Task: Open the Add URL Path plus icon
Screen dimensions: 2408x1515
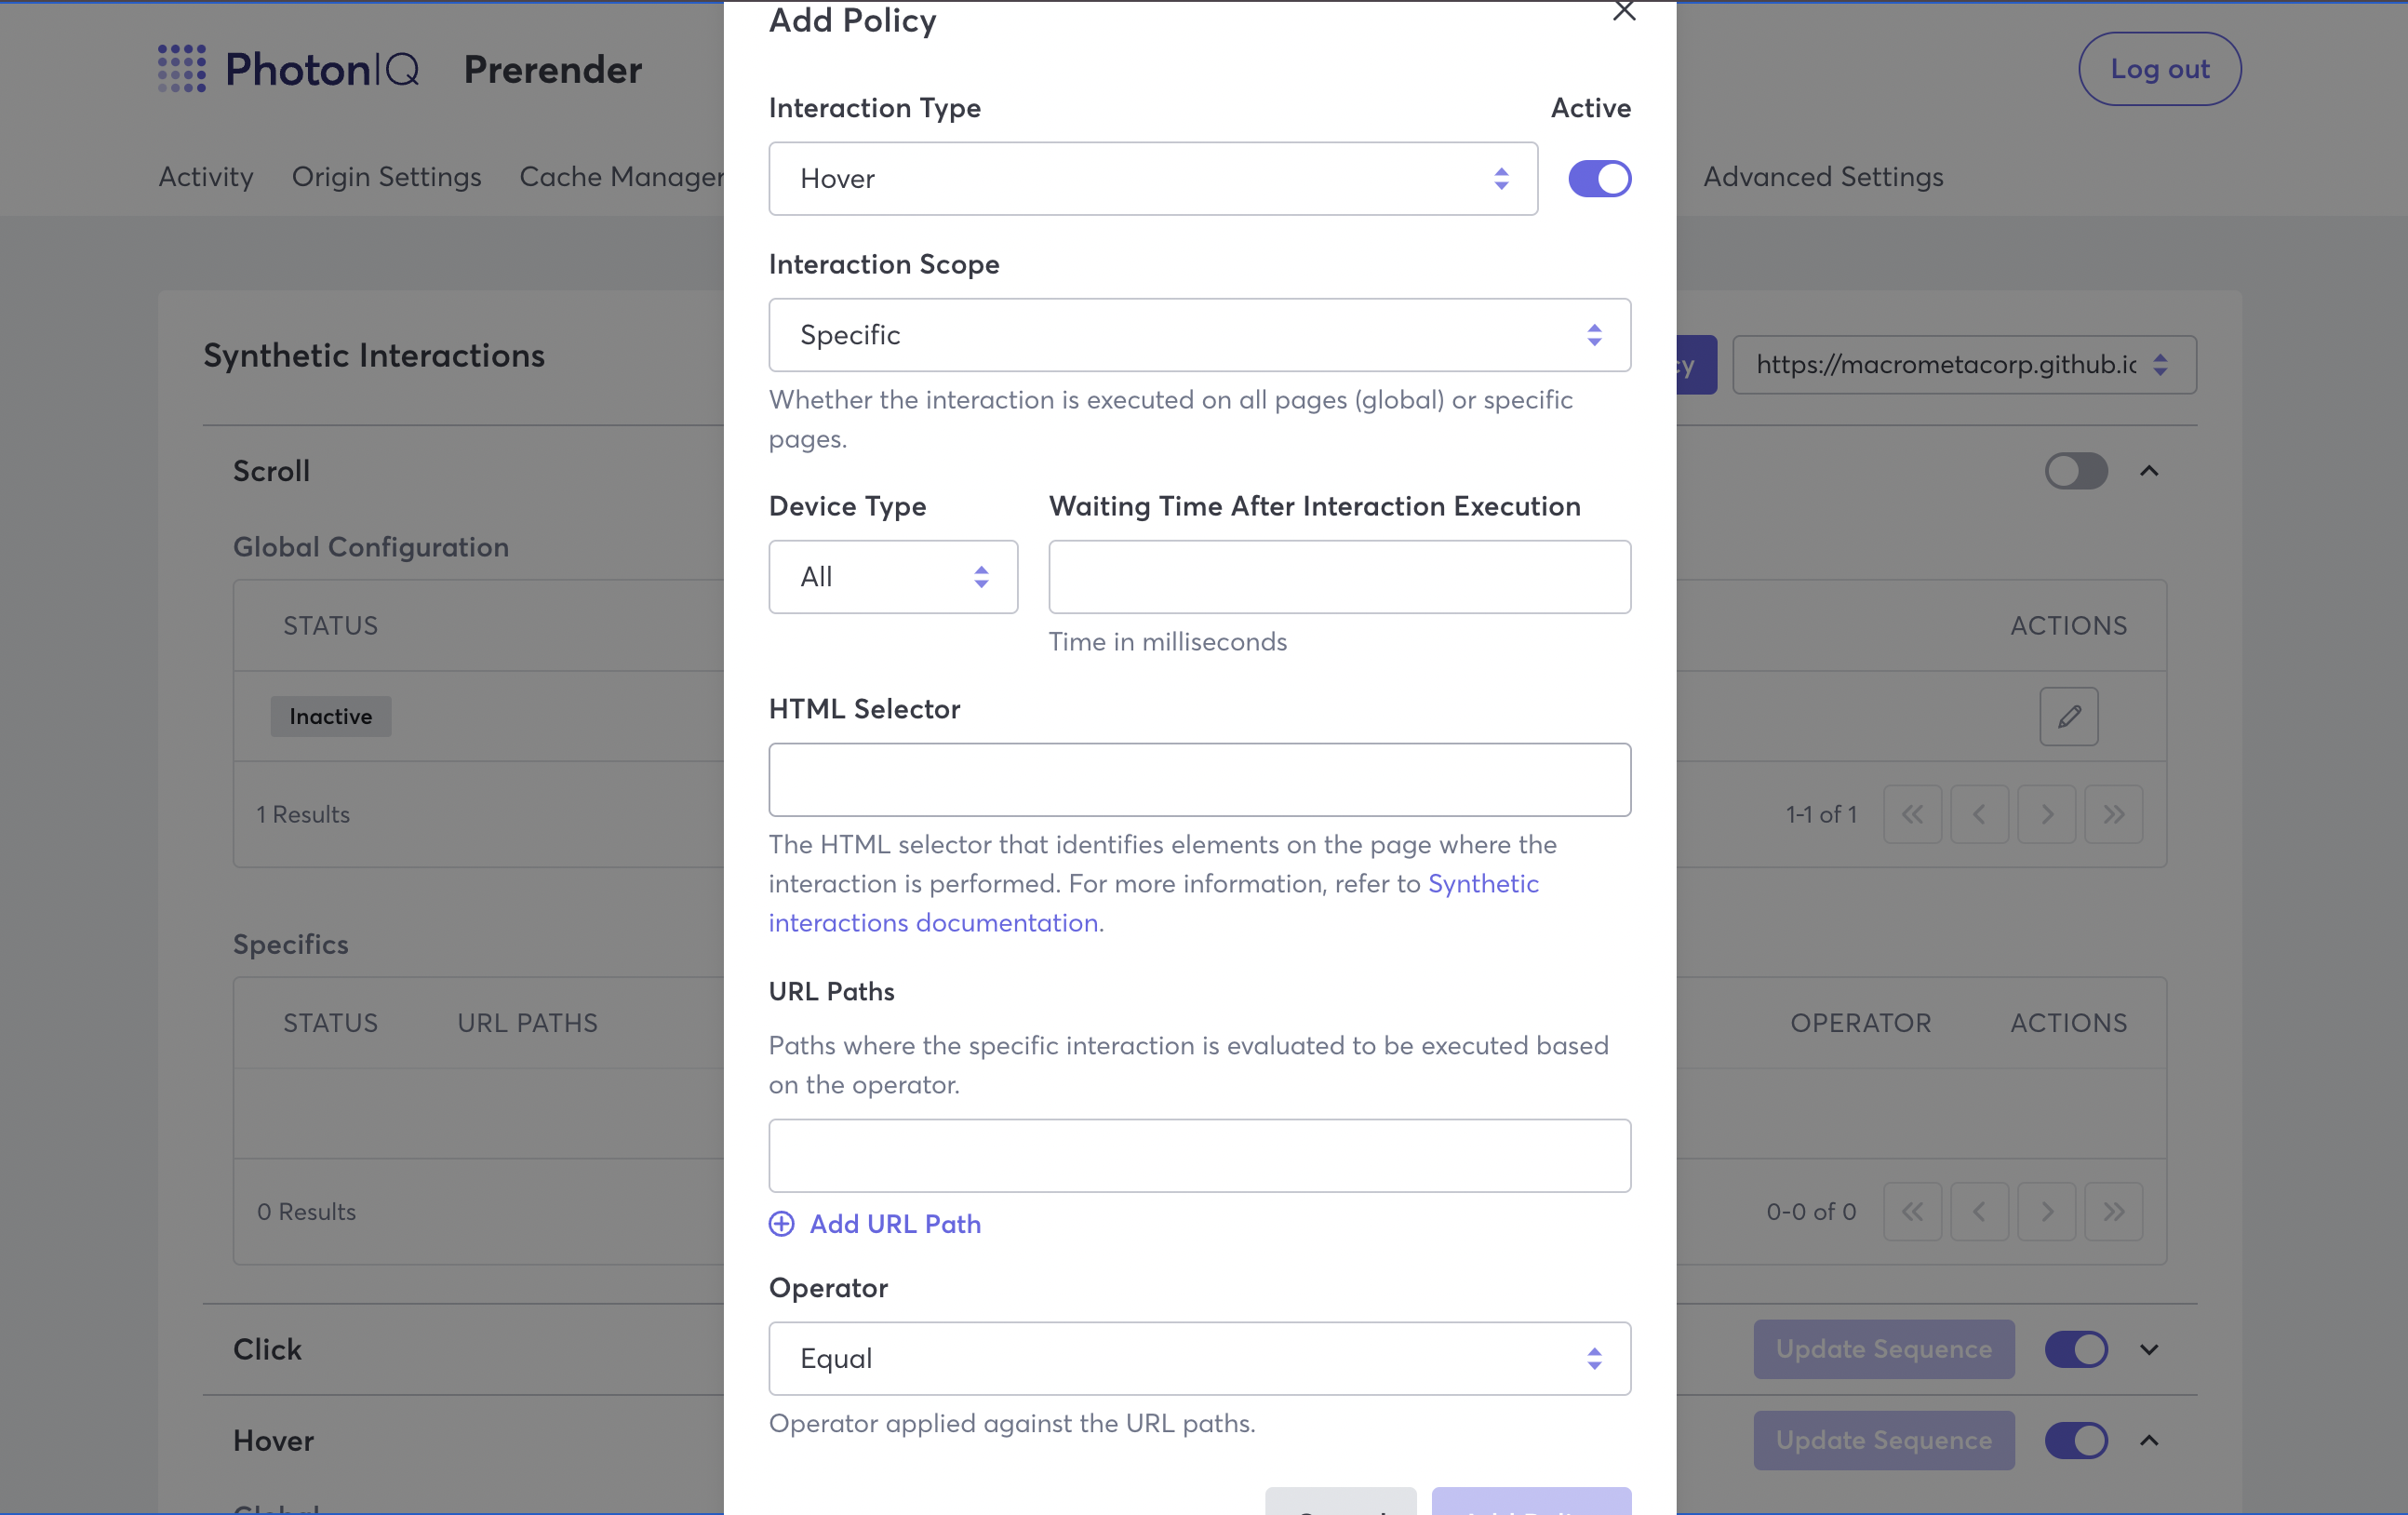Action: click(782, 1224)
